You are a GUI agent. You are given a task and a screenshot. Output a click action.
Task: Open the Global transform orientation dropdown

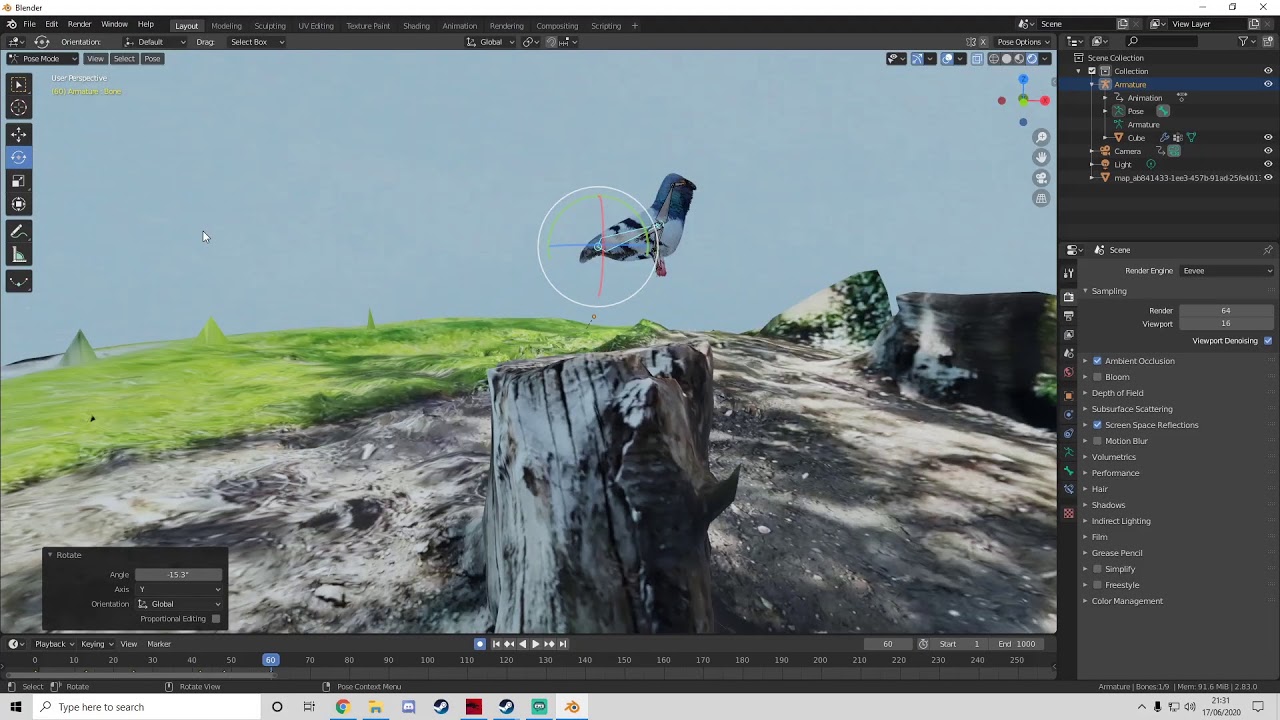click(x=491, y=42)
